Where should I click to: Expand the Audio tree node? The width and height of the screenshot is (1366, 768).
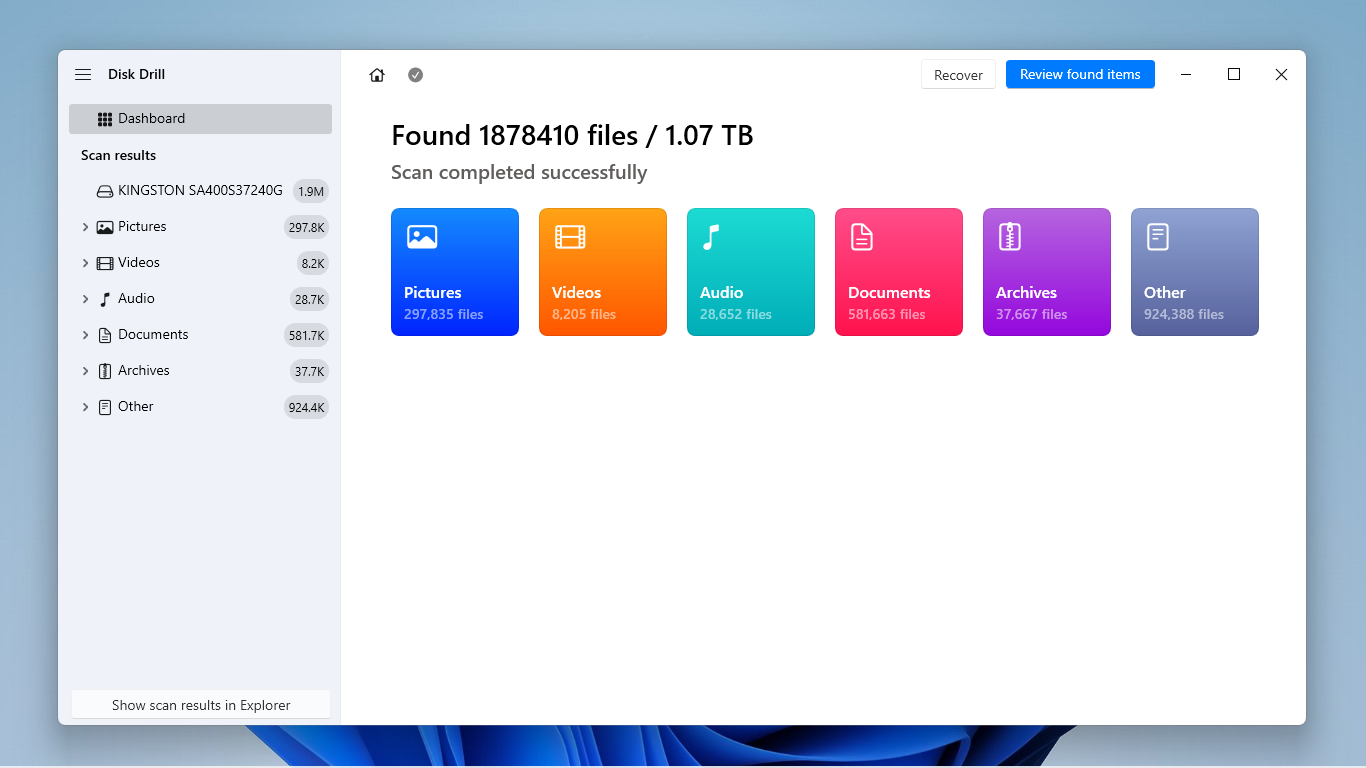pyautogui.click(x=85, y=299)
